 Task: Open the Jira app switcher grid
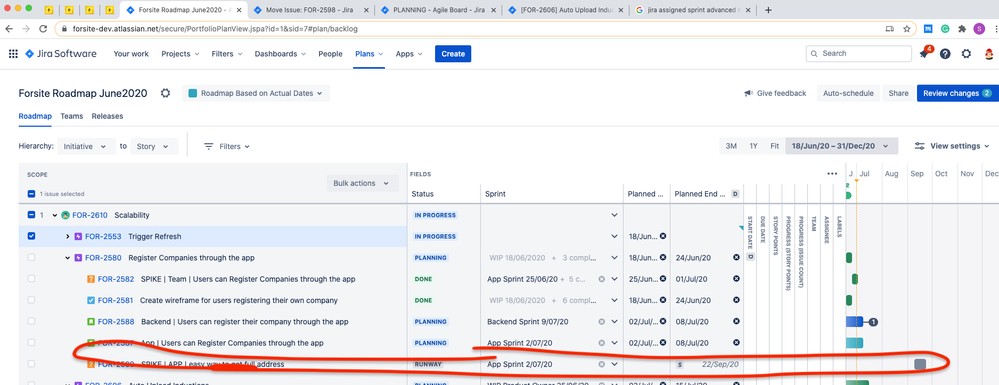pos(13,54)
